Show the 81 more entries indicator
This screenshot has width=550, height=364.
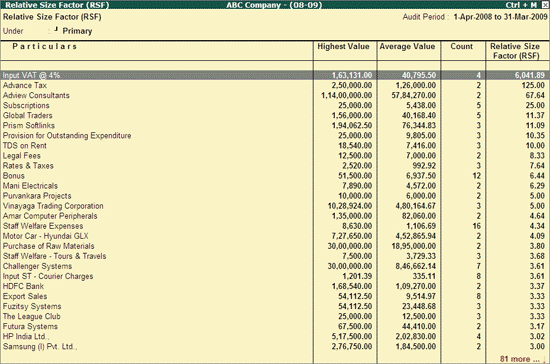(x=520, y=359)
